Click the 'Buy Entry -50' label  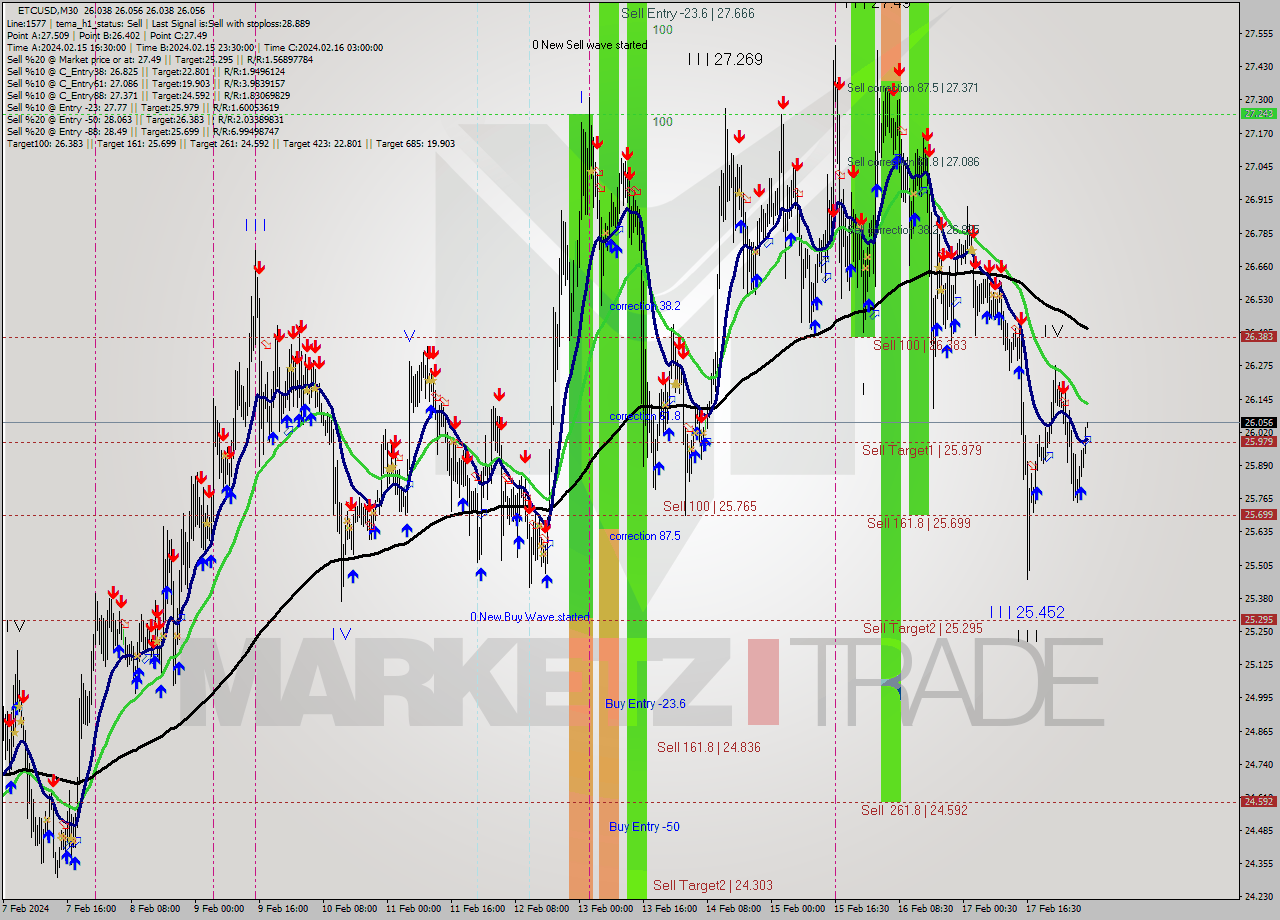(645, 827)
